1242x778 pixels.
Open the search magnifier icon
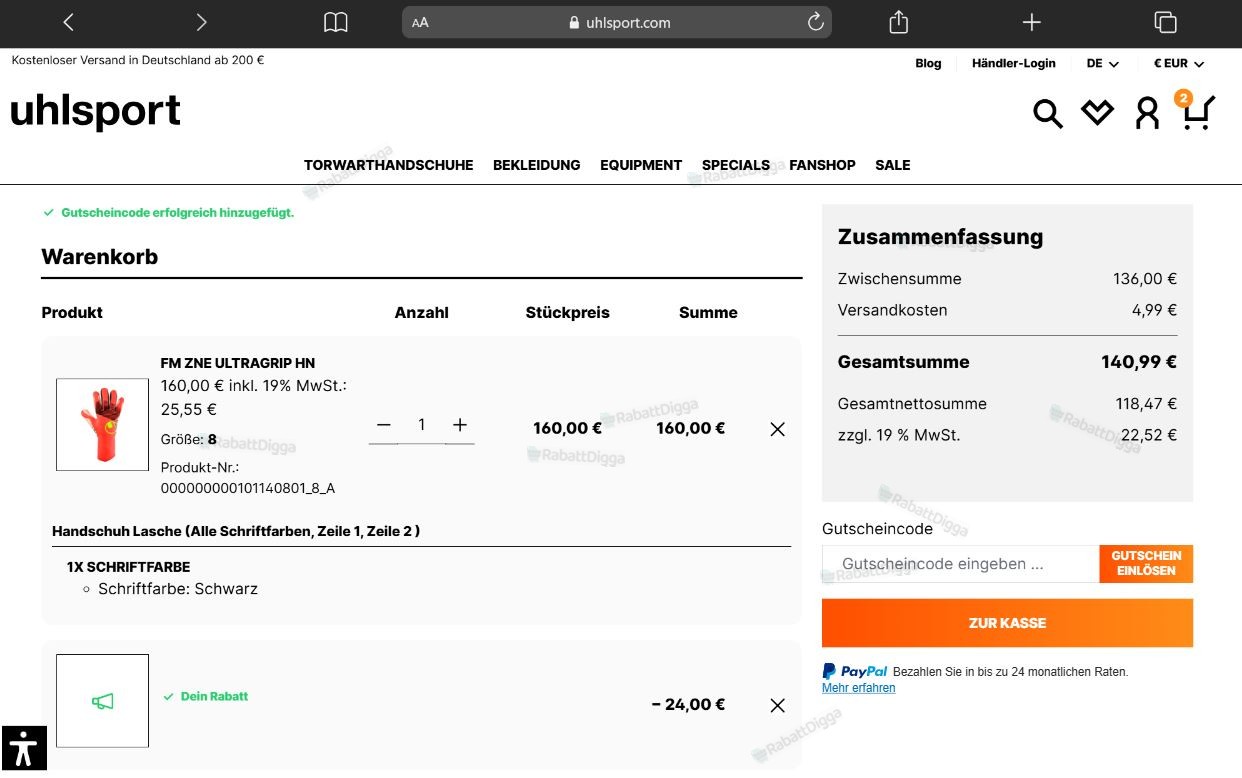[x=1047, y=113]
